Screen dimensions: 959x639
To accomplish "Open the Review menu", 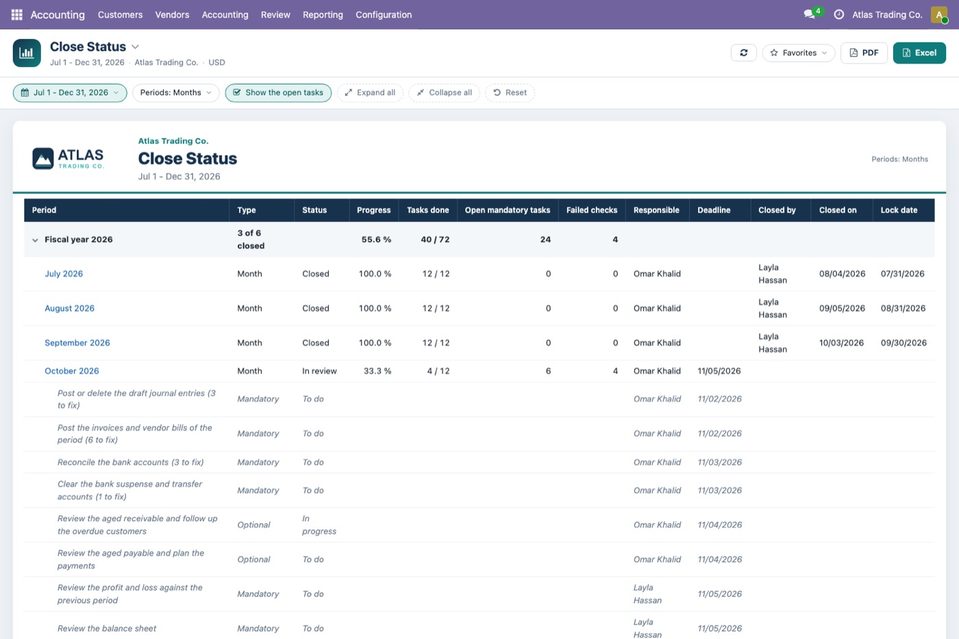I will pyautogui.click(x=275, y=15).
